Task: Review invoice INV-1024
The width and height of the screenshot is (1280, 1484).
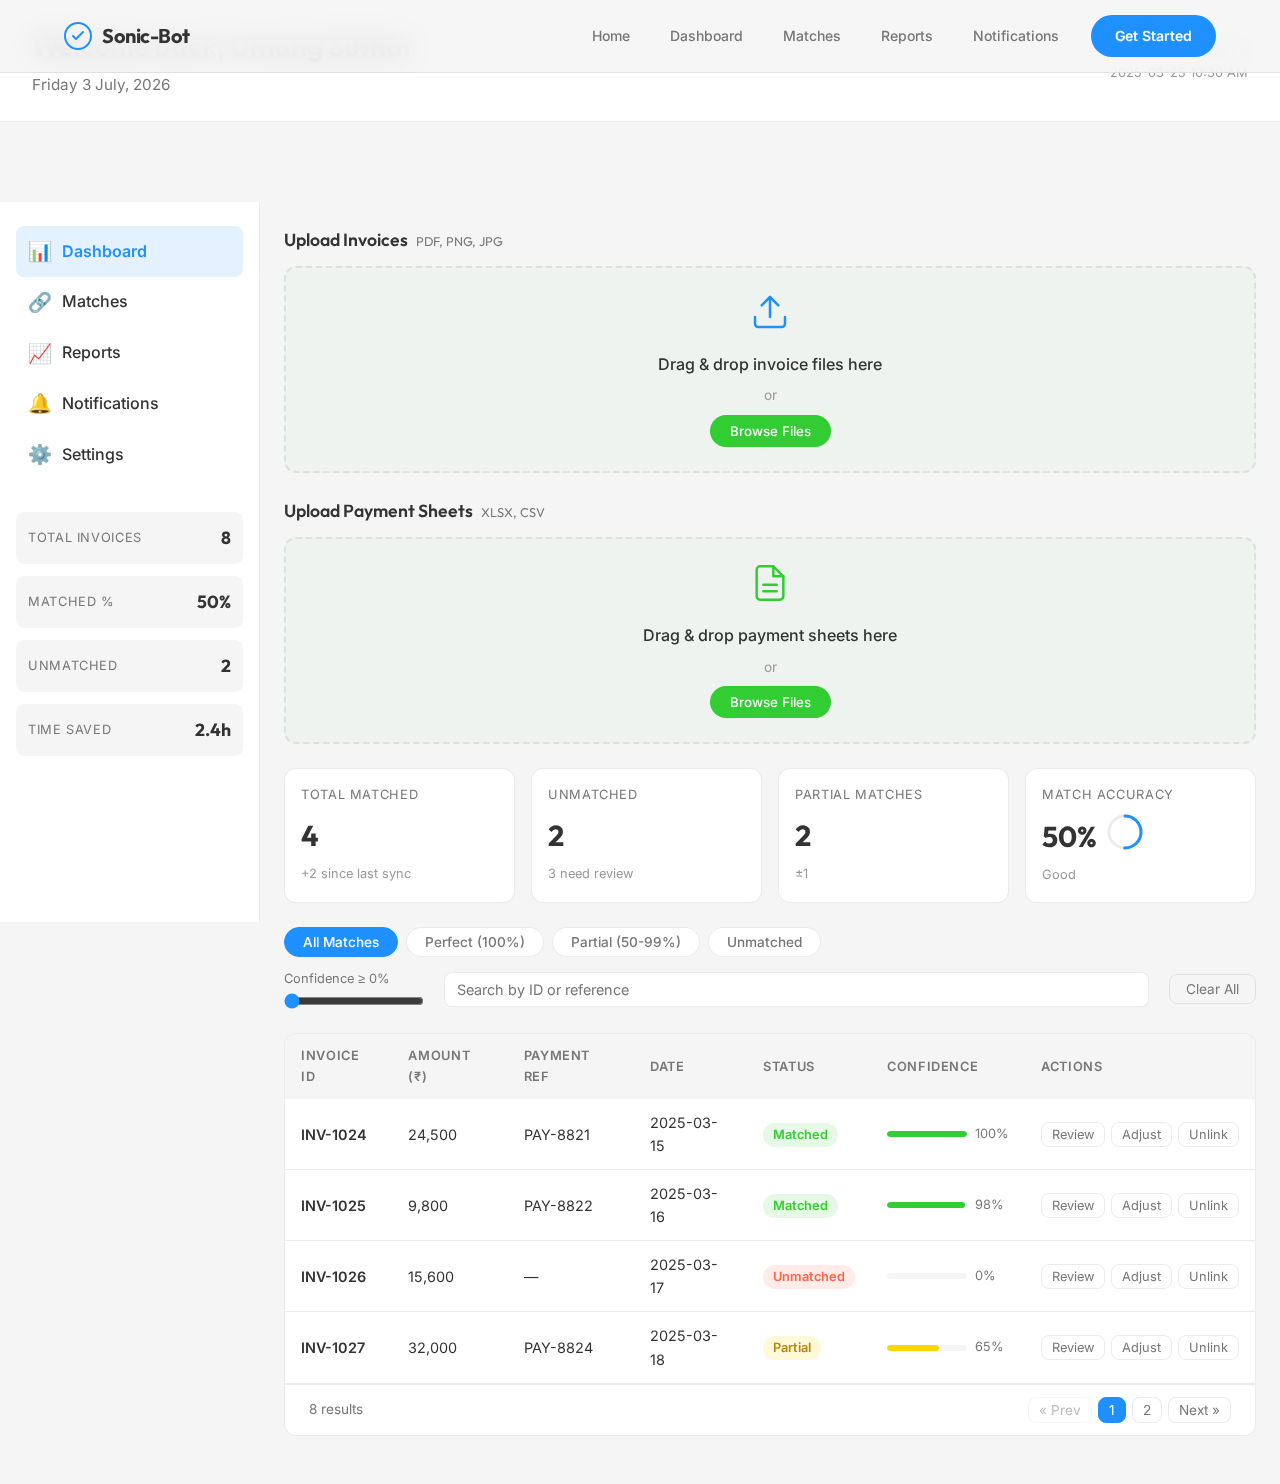Action: point(1073,1135)
